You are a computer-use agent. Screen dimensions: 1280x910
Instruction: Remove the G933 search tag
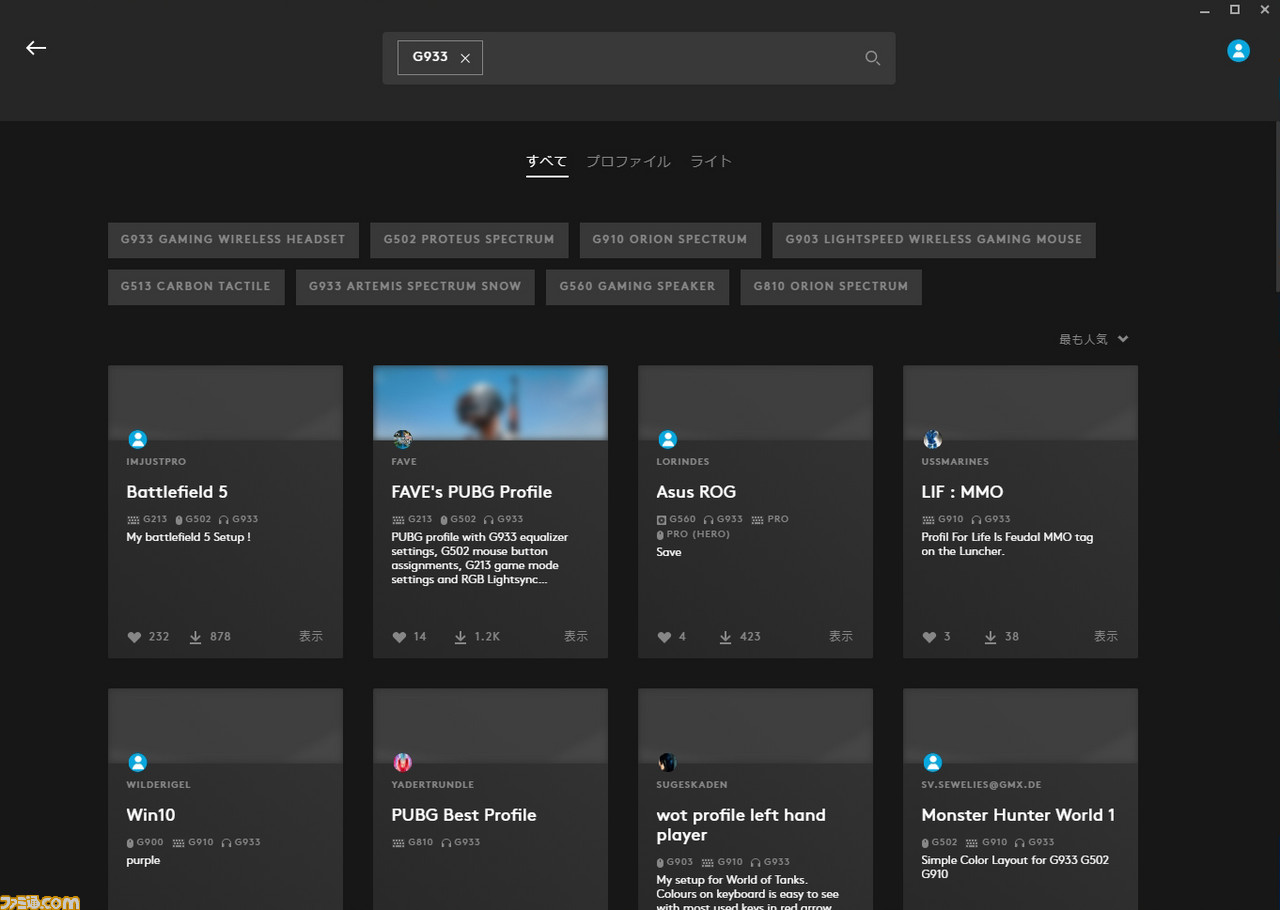[x=465, y=58]
